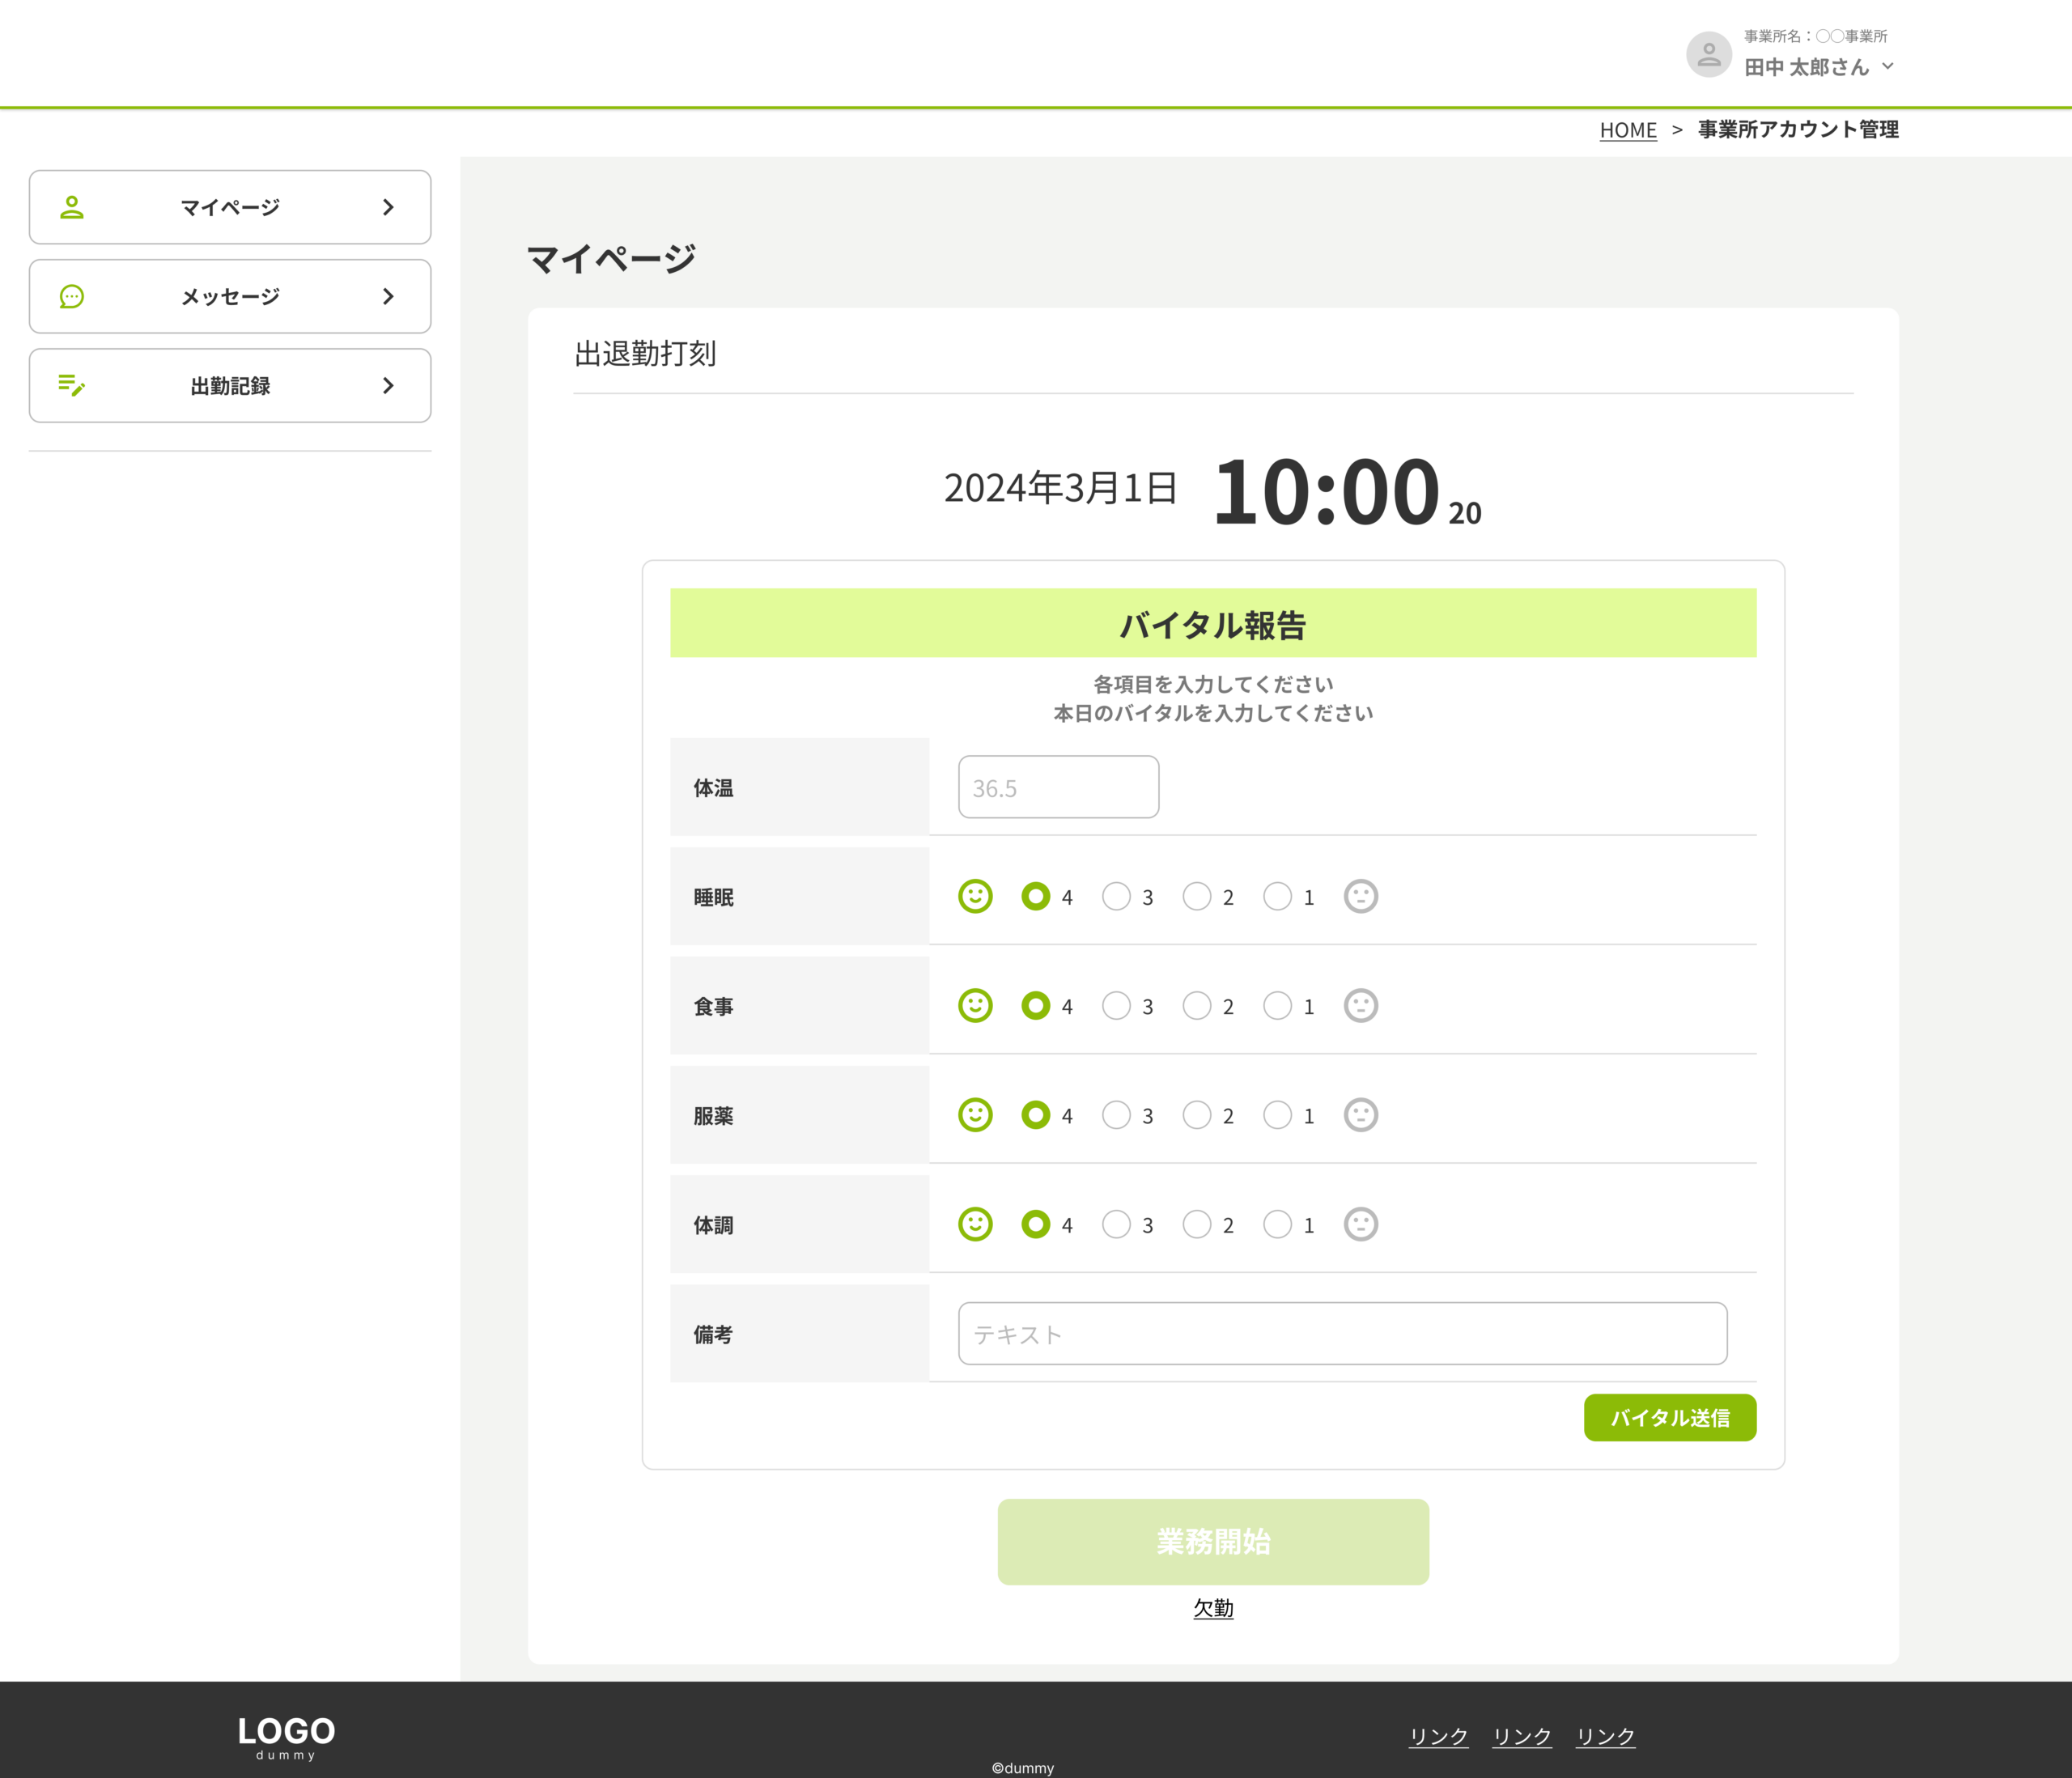Focus the 体温 temperature input field

[1058, 787]
